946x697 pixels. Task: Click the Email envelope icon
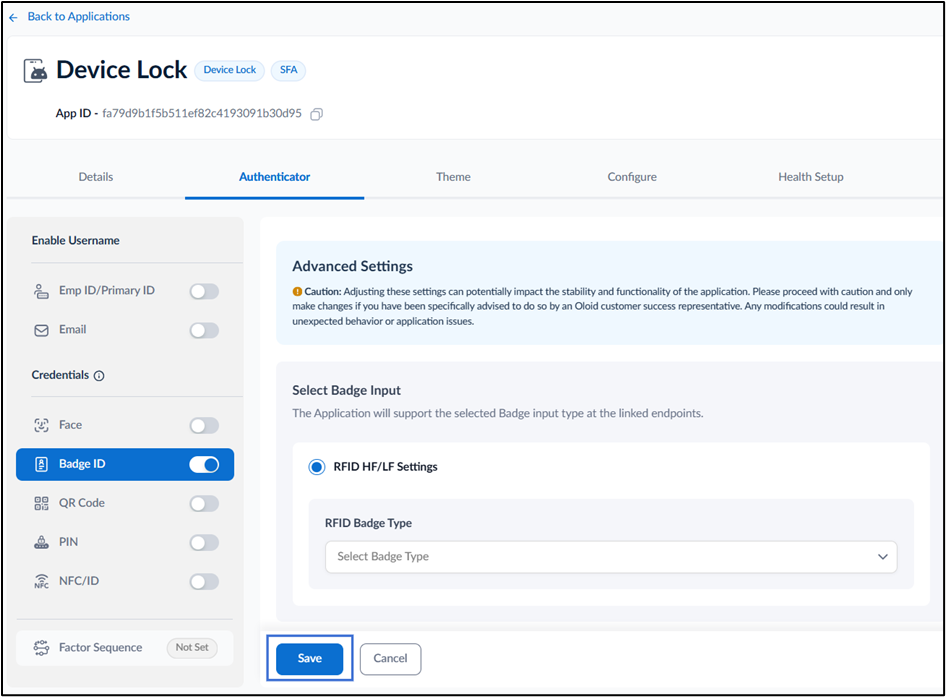(41, 330)
